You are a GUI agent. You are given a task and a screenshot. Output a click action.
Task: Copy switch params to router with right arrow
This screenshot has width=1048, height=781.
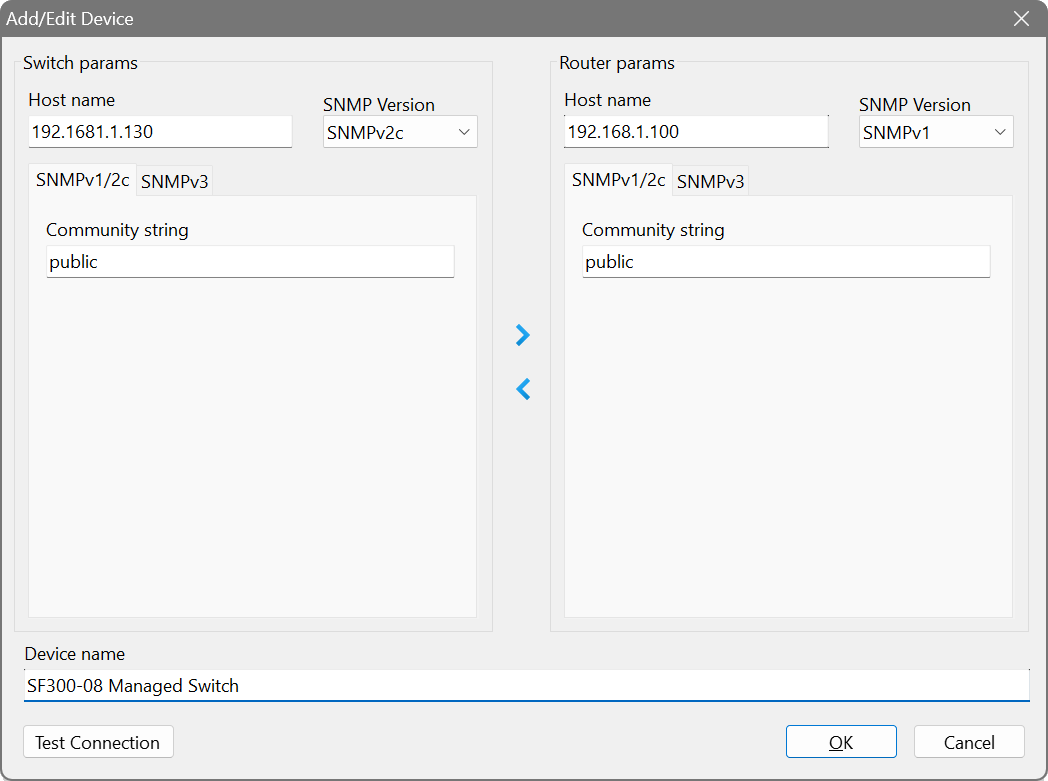523,335
